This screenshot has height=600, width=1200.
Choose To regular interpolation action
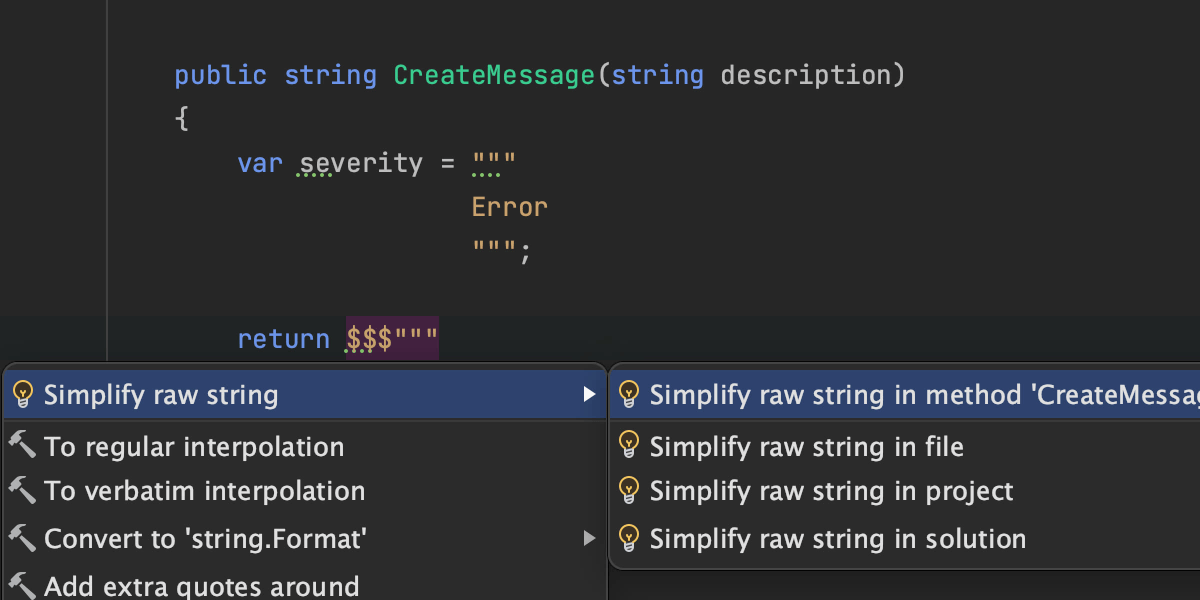[x=194, y=447]
